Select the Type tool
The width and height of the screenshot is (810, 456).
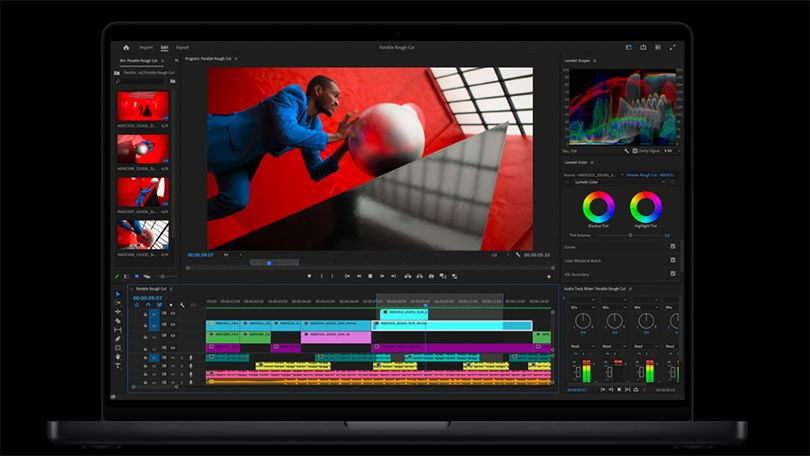pyautogui.click(x=118, y=366)
